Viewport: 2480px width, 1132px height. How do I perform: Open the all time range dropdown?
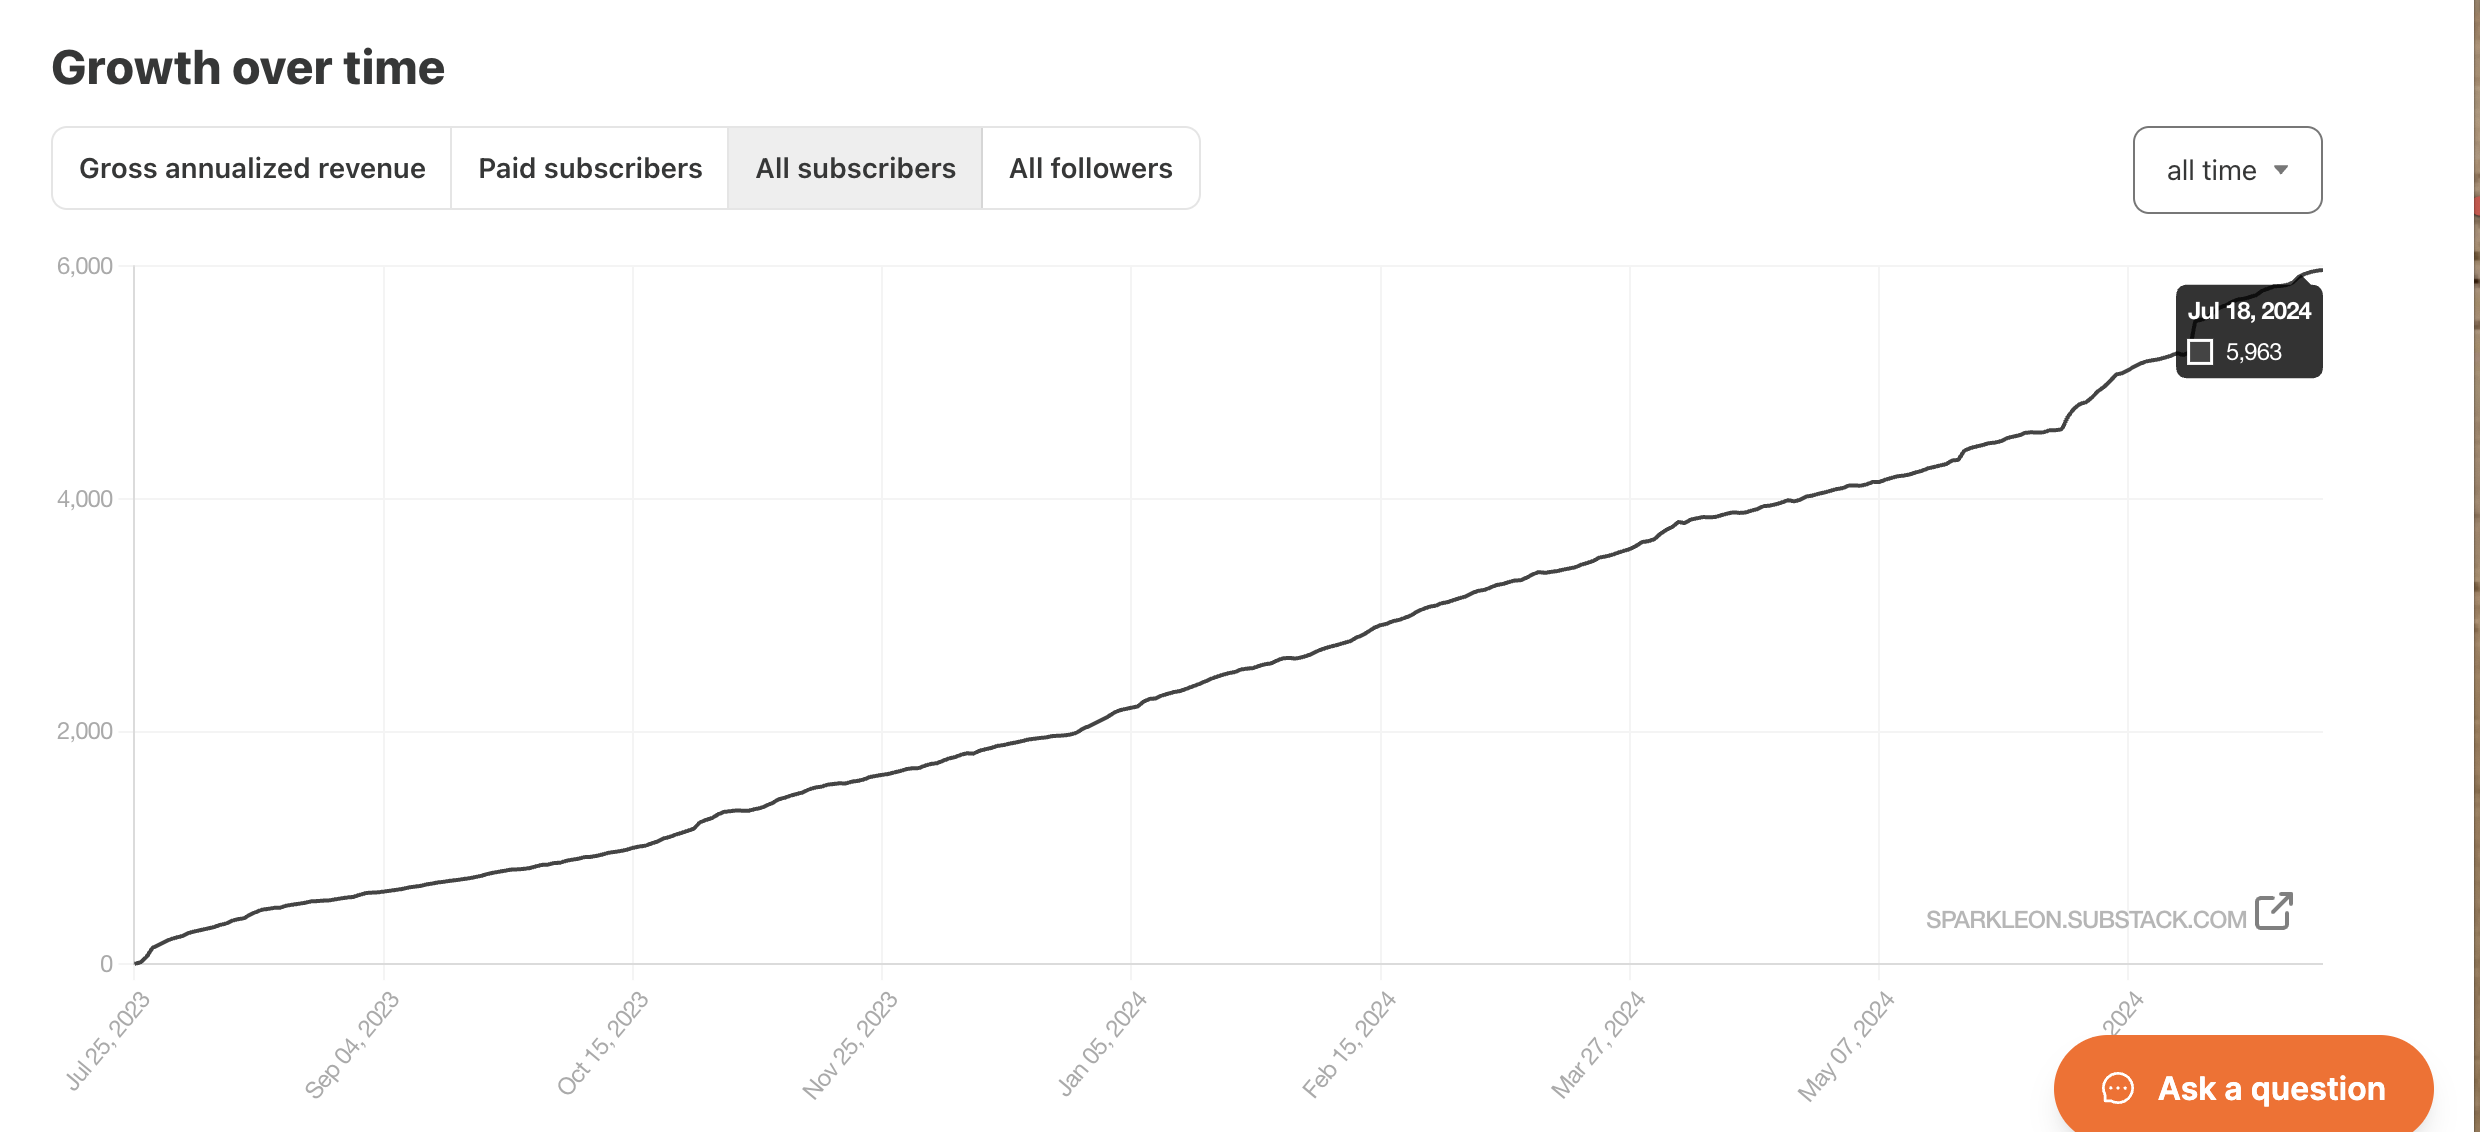(2227, 170)
